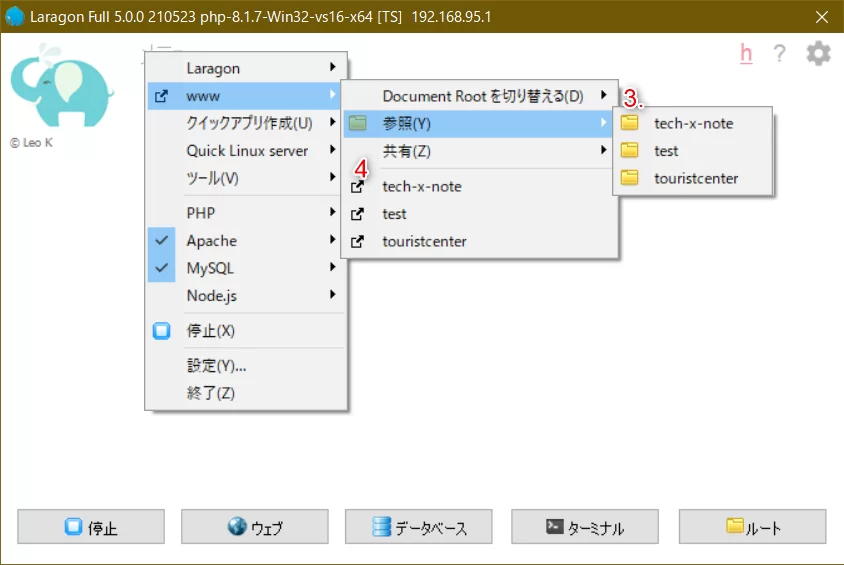Expand the 共有(Z) submenu arrow
844x565 pixels.
[604, 150]
